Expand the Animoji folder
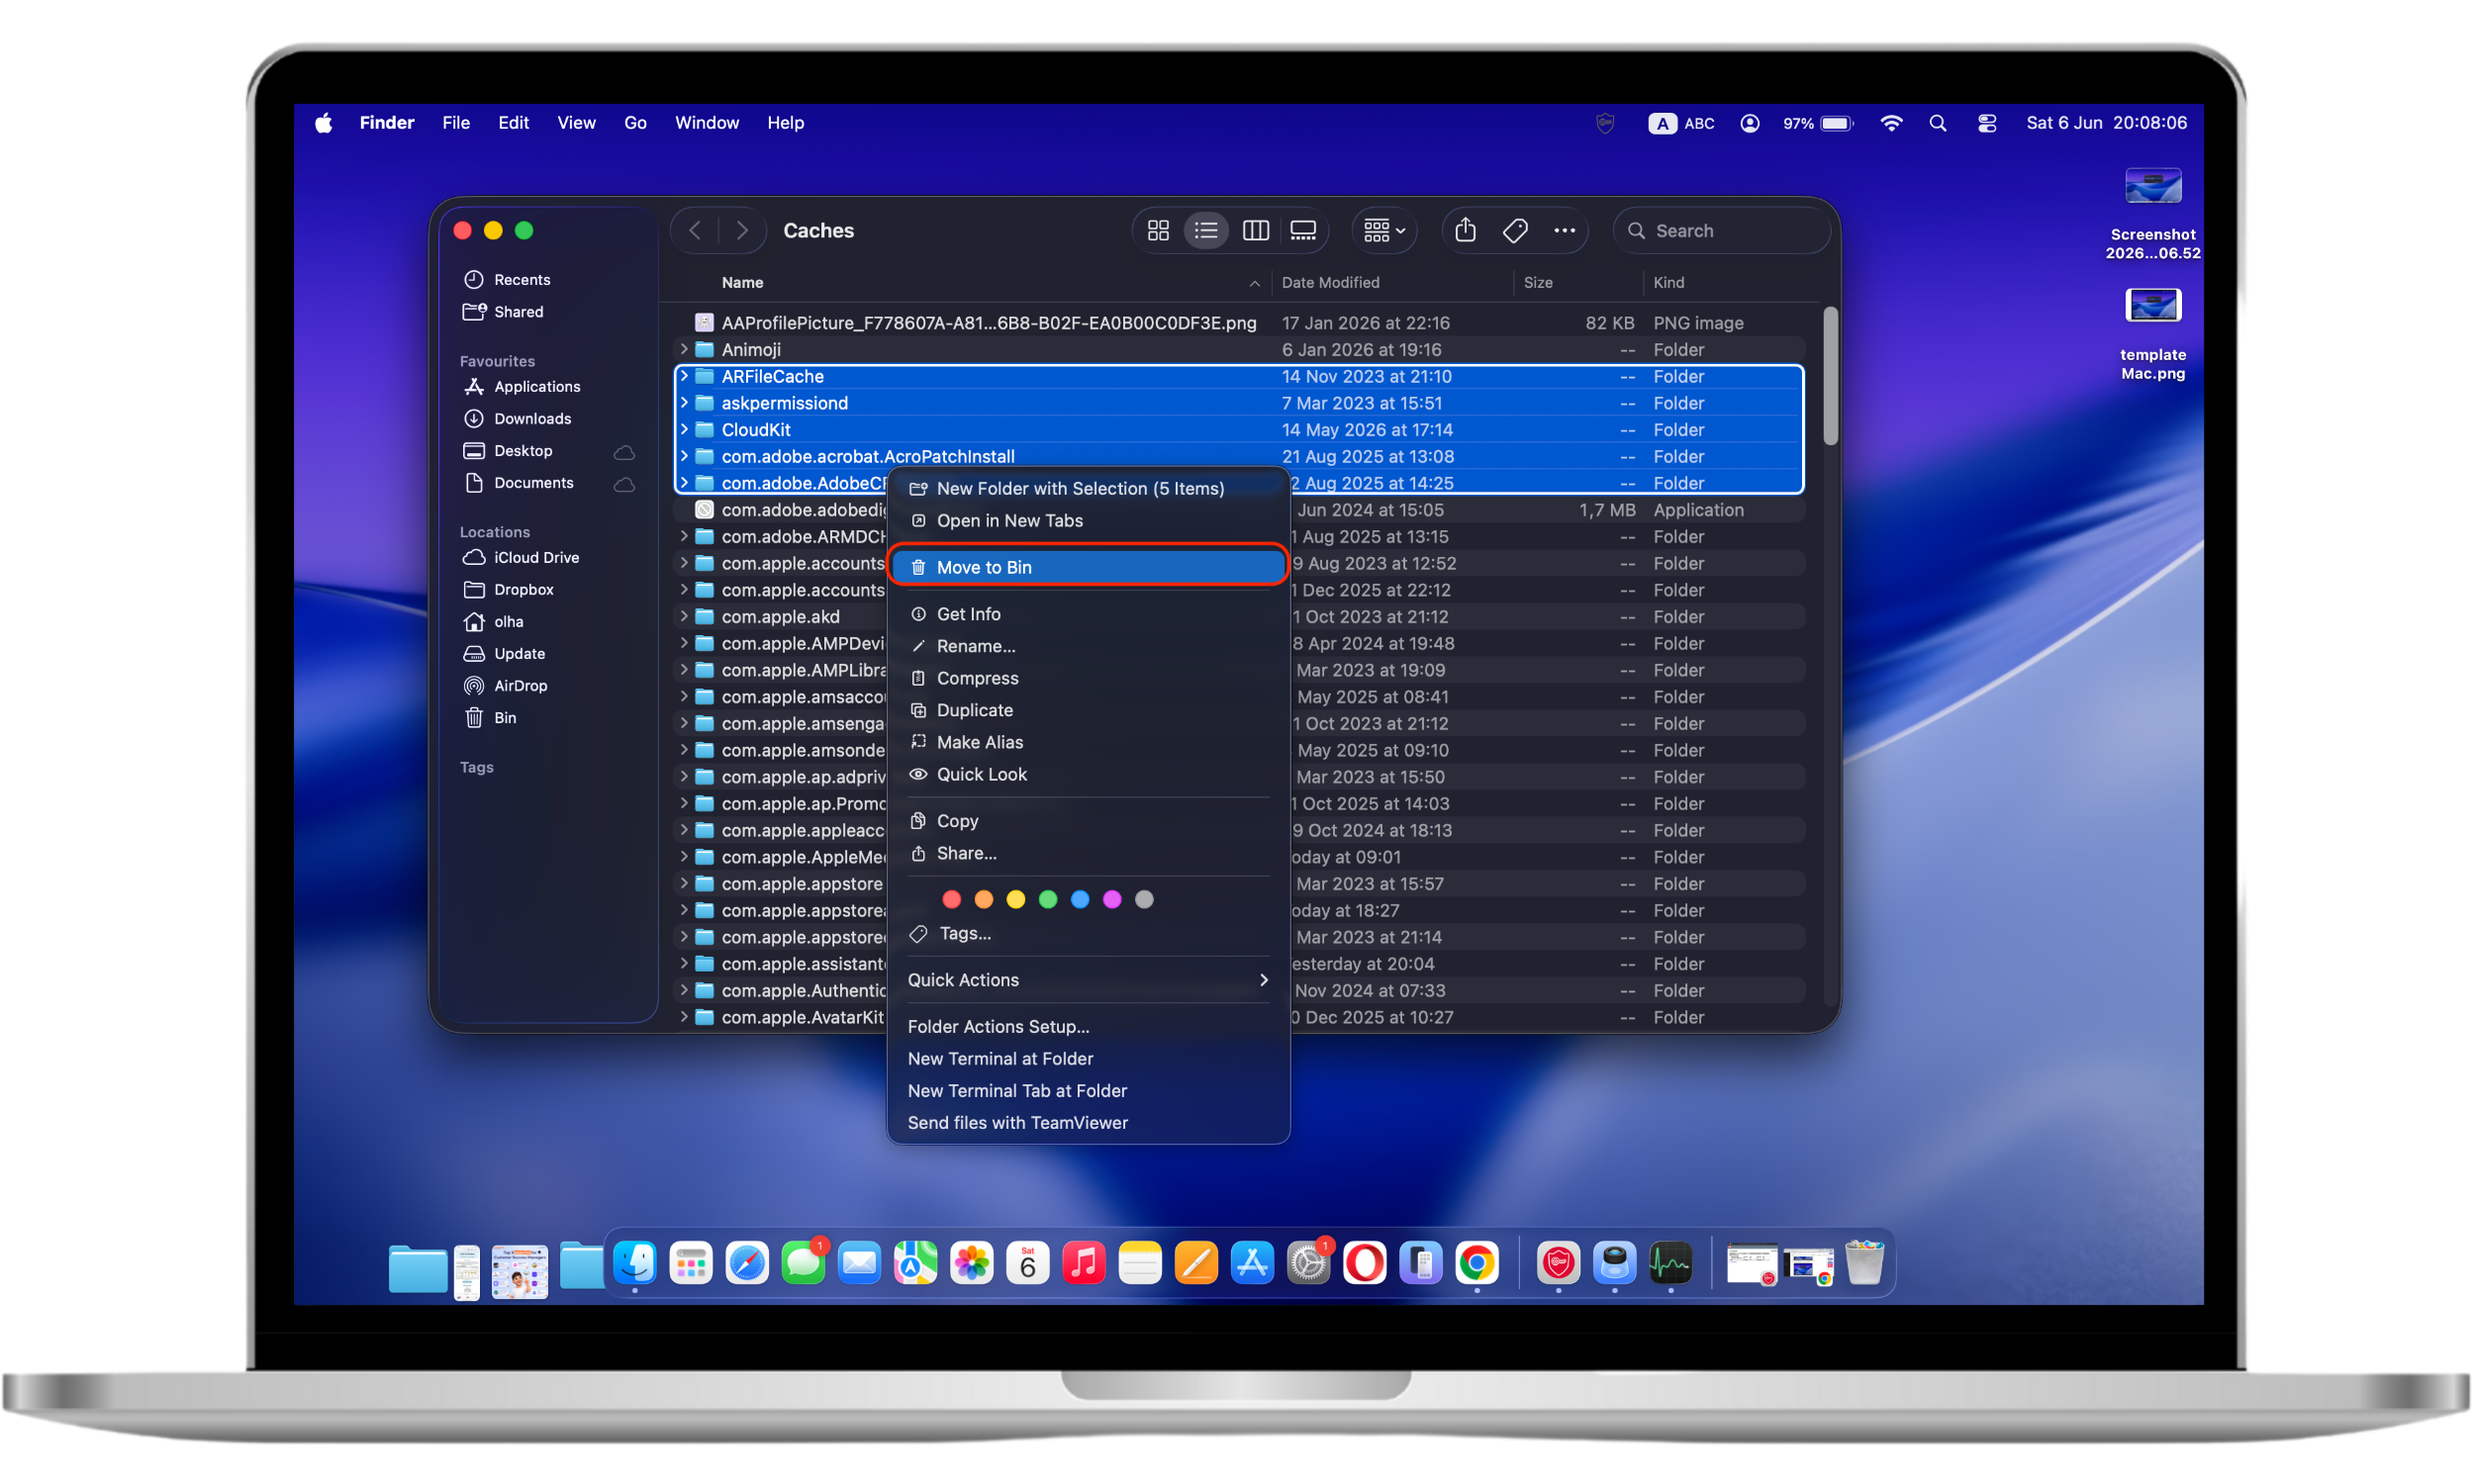 (684, 350)
